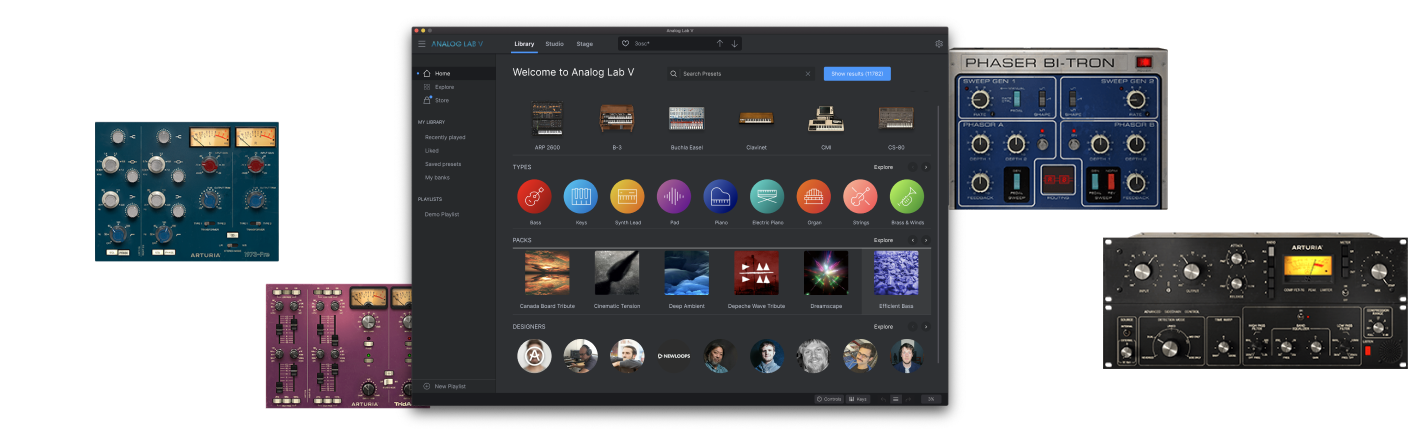1408x445 pixels.
Task: Show next Packs using right chevron arrow
Action: [926, 241]
